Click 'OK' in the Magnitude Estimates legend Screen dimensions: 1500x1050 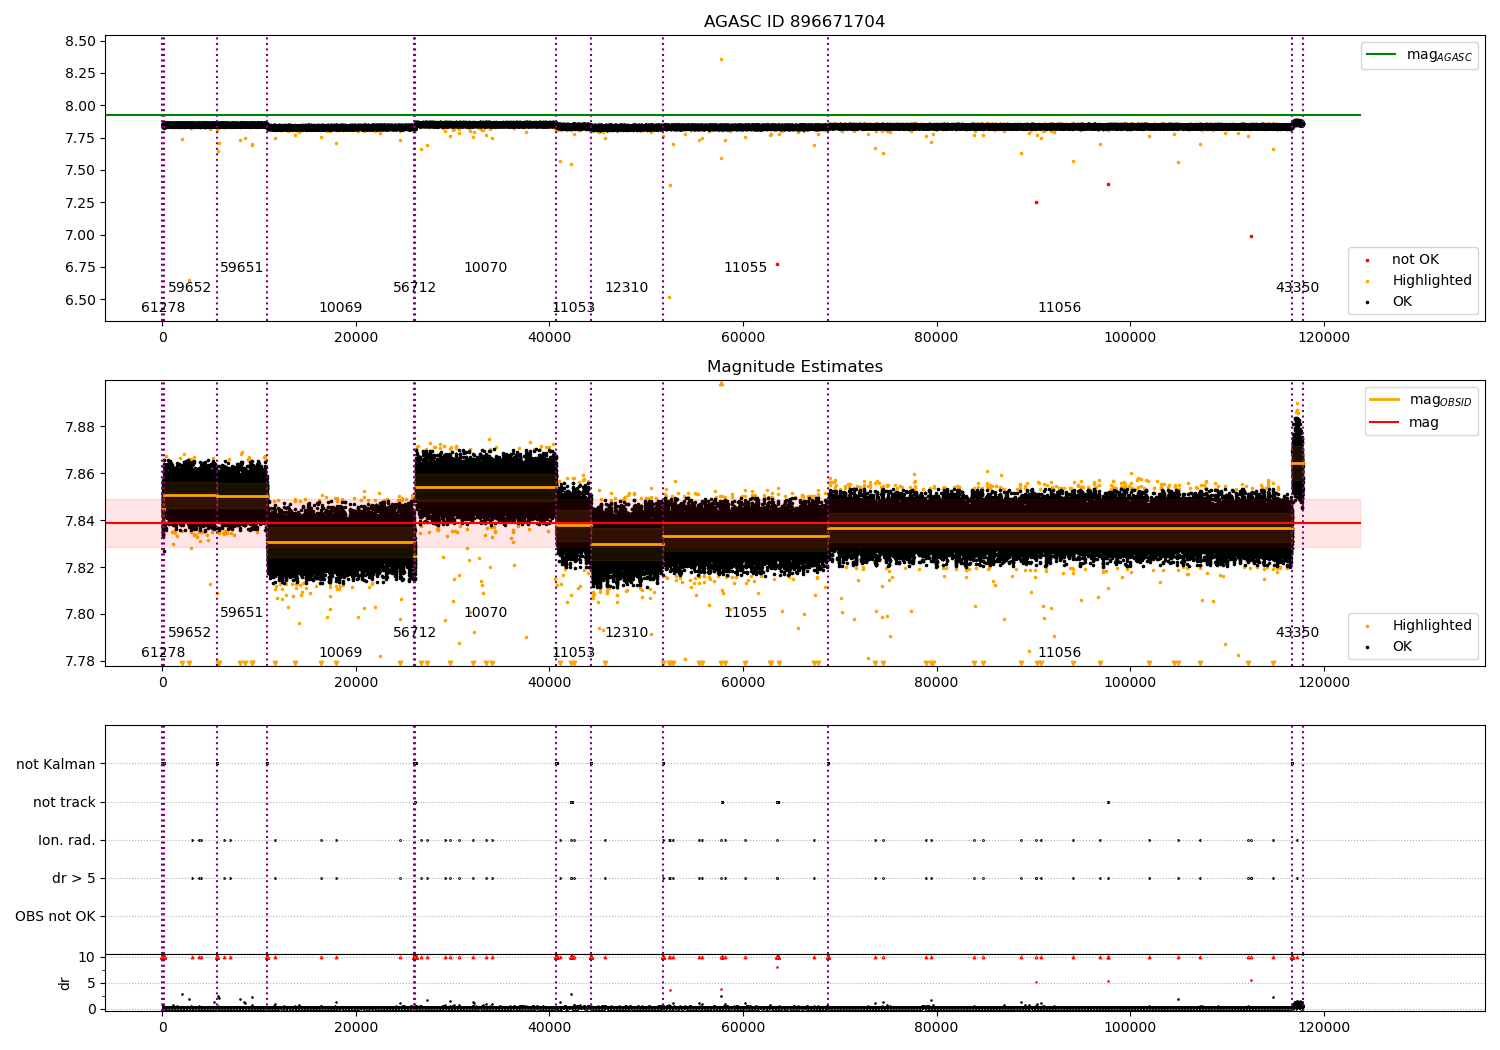click(1402, 647)
